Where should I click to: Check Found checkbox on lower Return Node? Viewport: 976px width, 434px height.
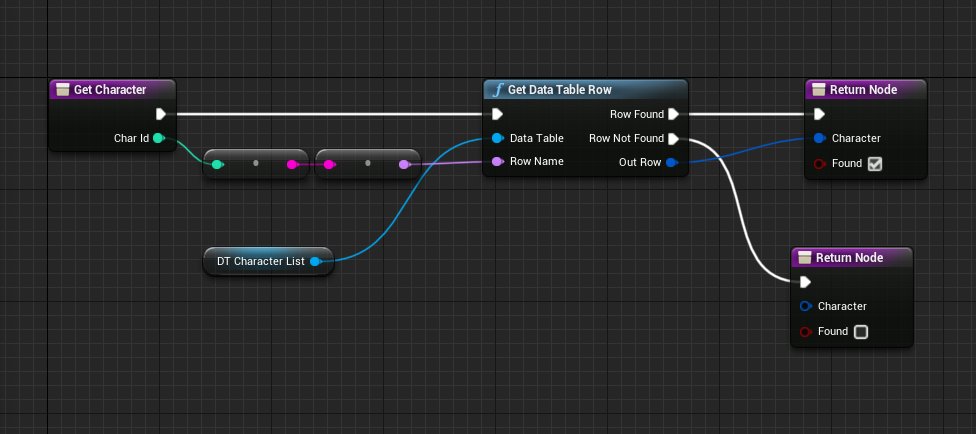[x=860, y=331]
